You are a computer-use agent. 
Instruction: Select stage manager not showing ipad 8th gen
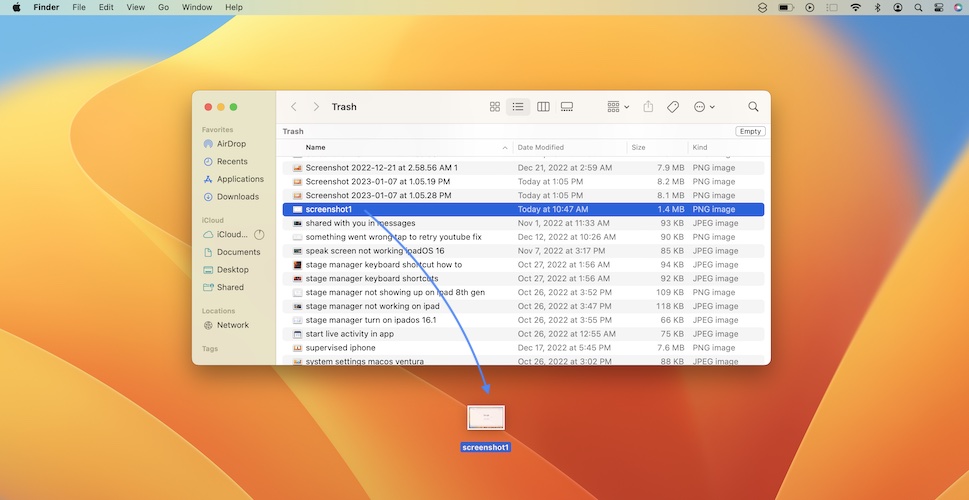tap(523, 292)
